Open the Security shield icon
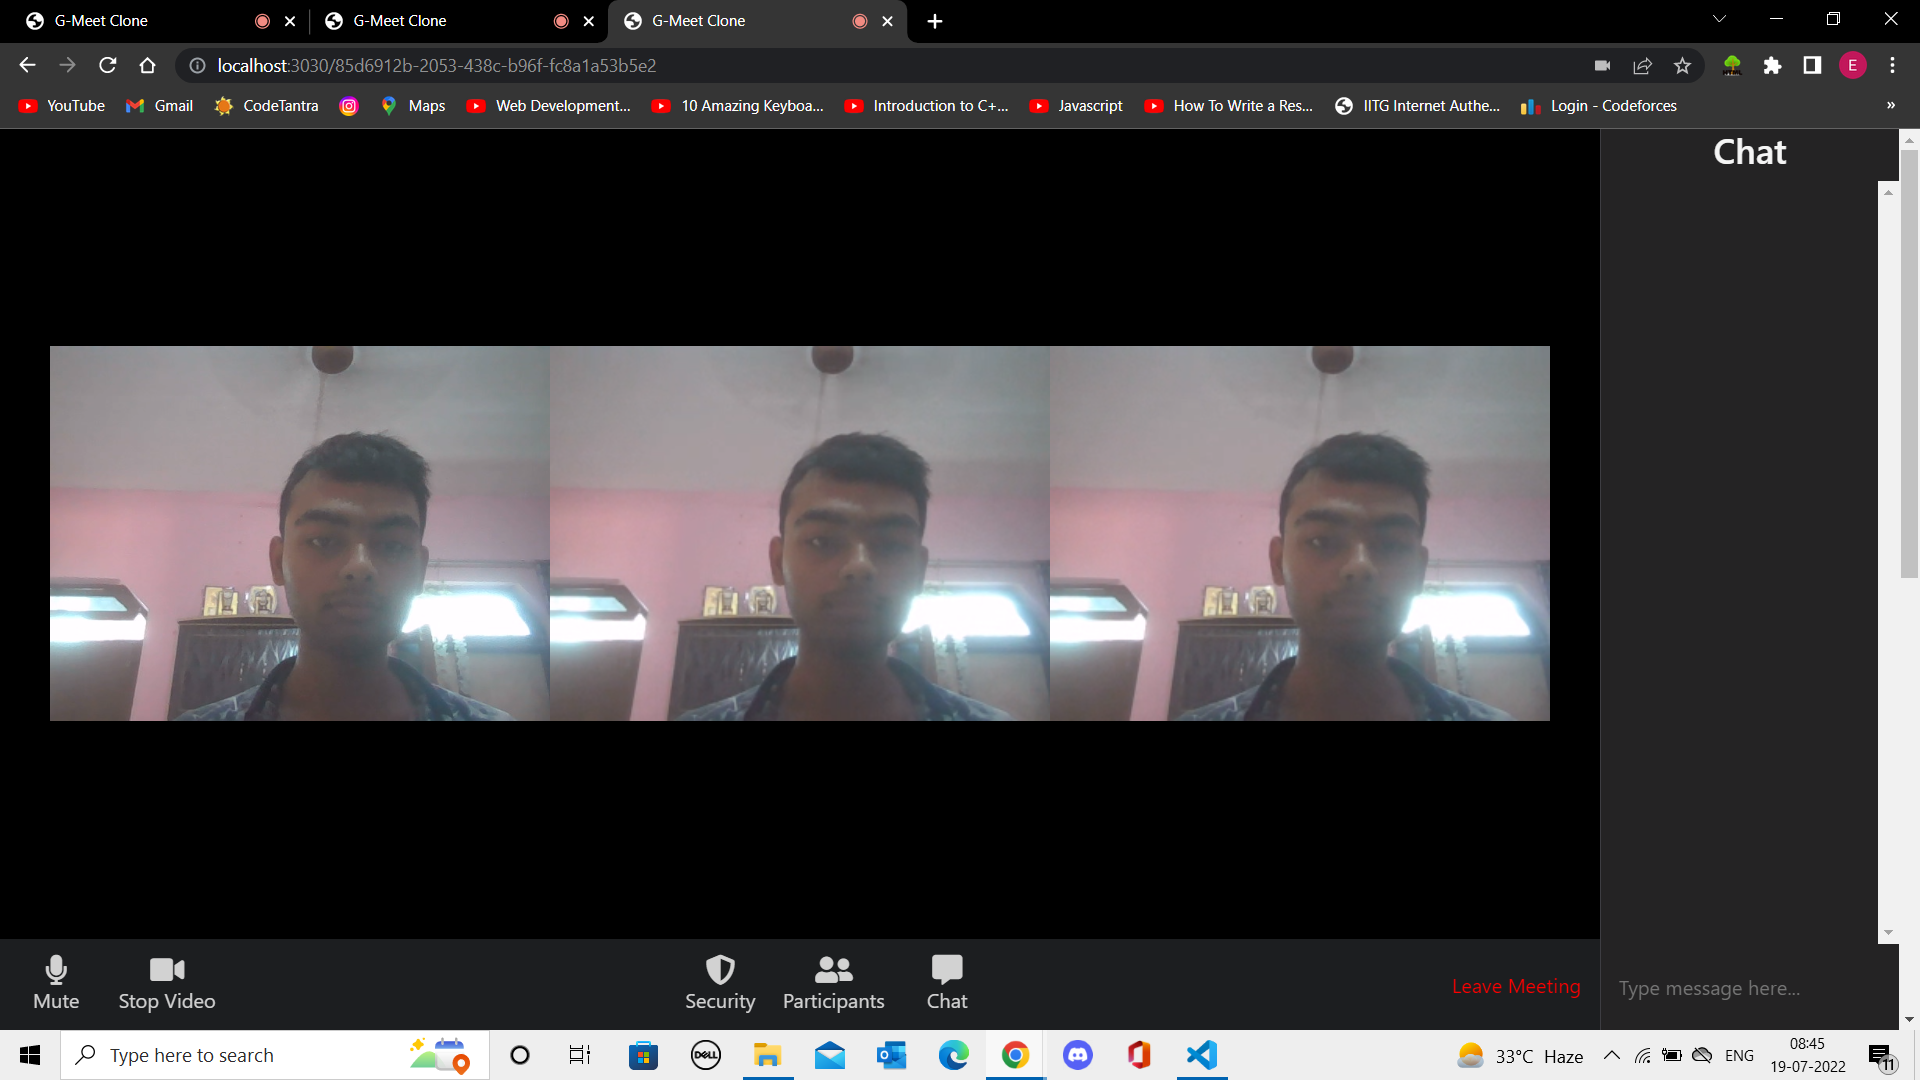The image size is (1920, 1080). (x=720, y=969)
